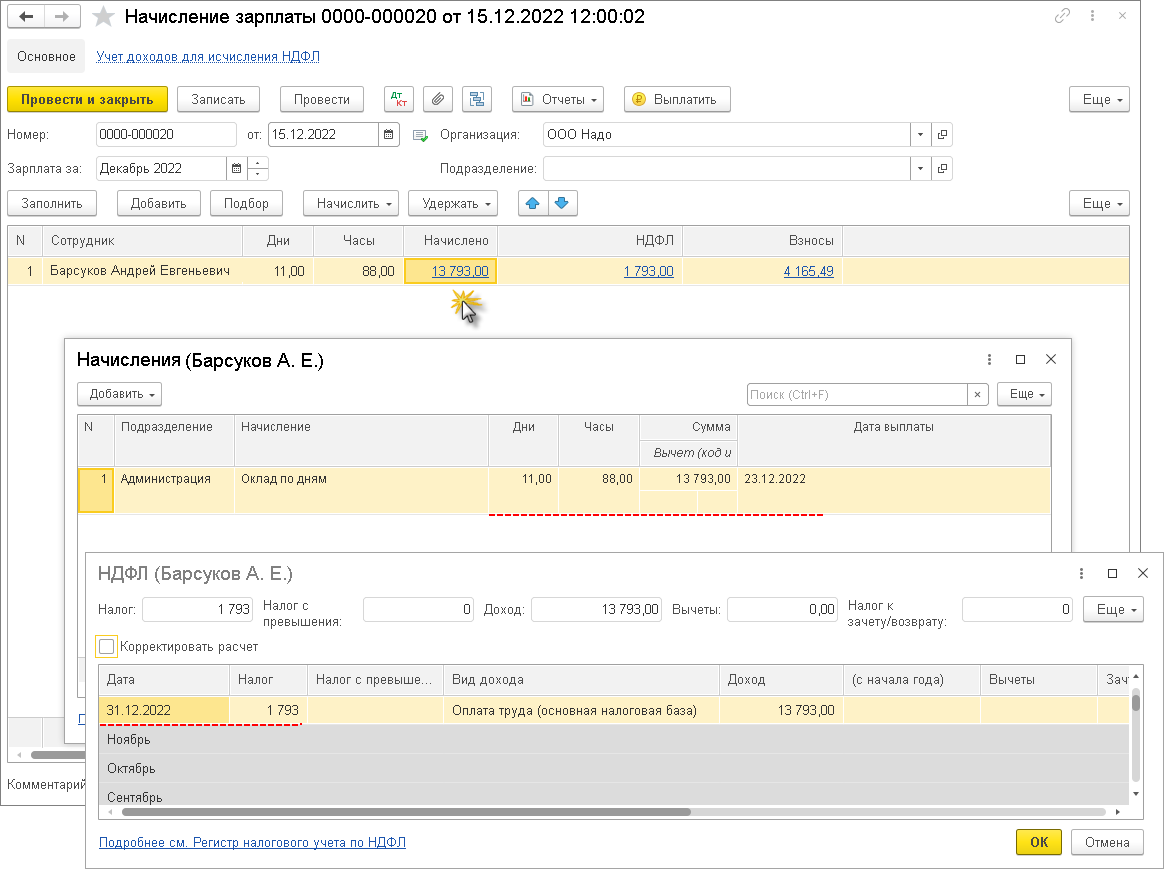Expand Добавить dropdown in Начисления window
This screenshot has height=875, width=1168.
tap(120, 394)
